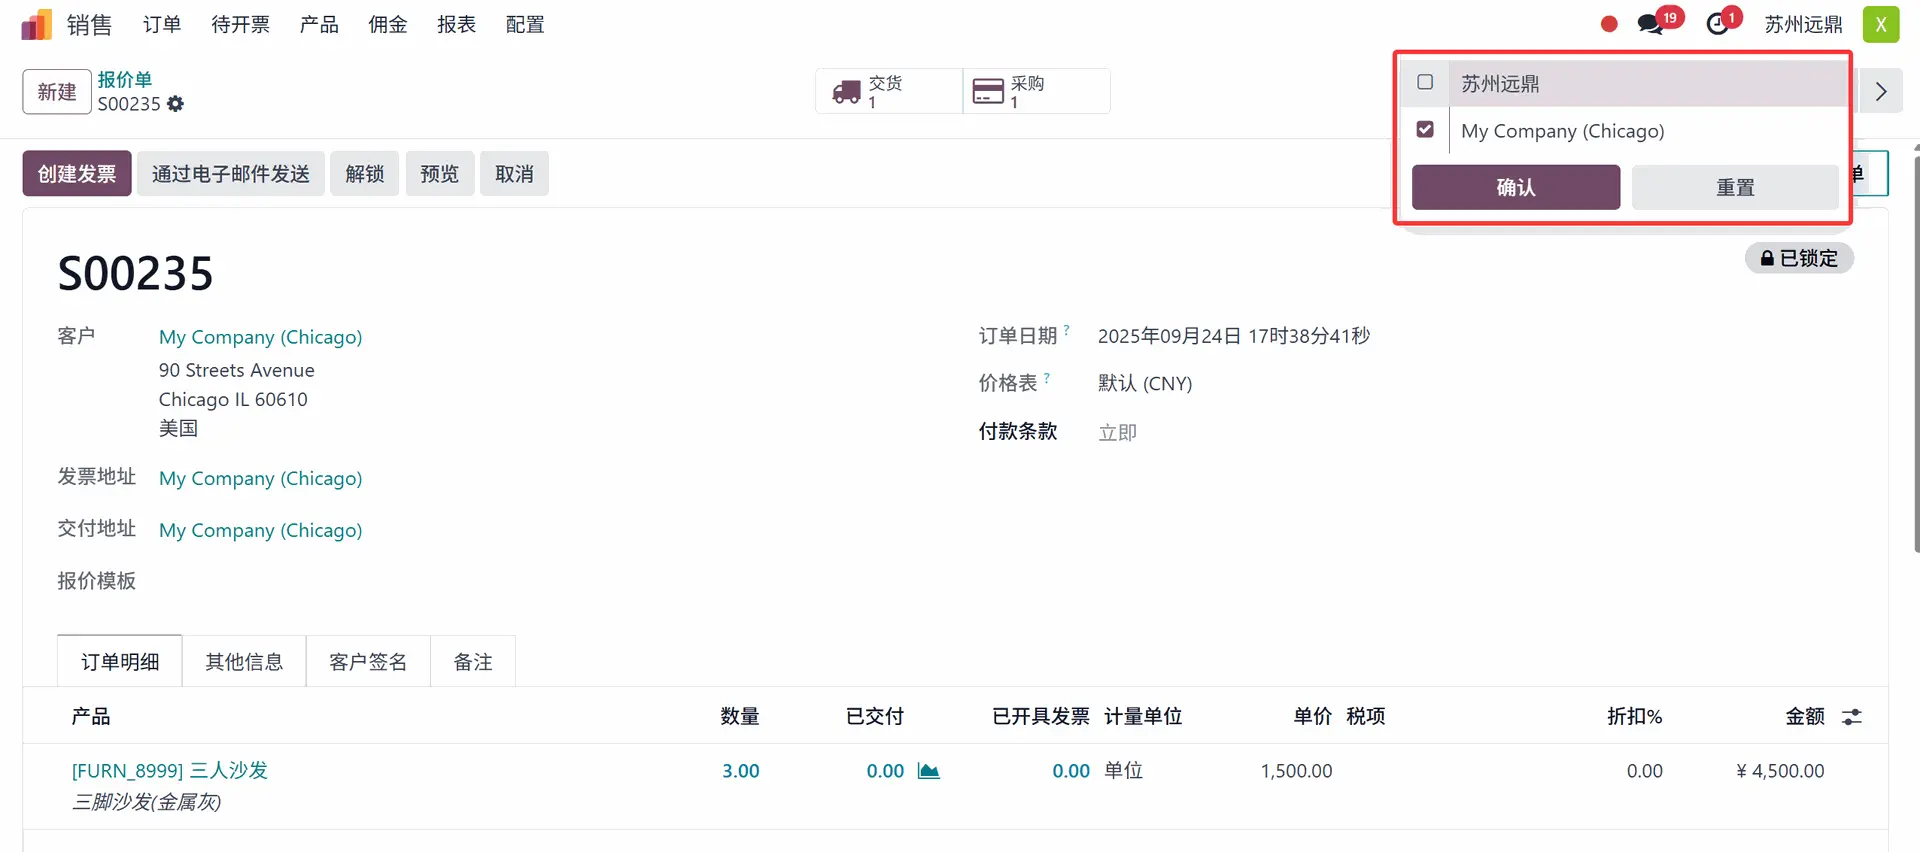Open the 报表 menu

click(456, 24)
